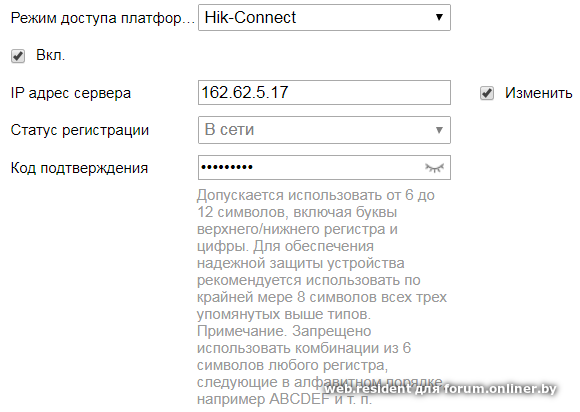Screen dimensions: 580x412
Task: Click the Изменить label text
Action: point(539,93)
